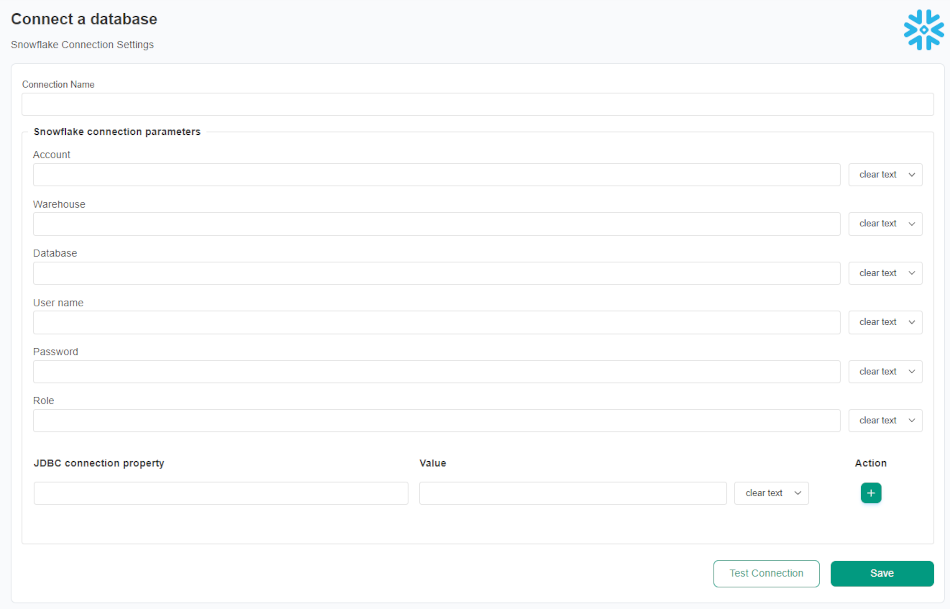Click the Save button
The height and width of the screenshot is (609, 950).
[x=882, y=574]
